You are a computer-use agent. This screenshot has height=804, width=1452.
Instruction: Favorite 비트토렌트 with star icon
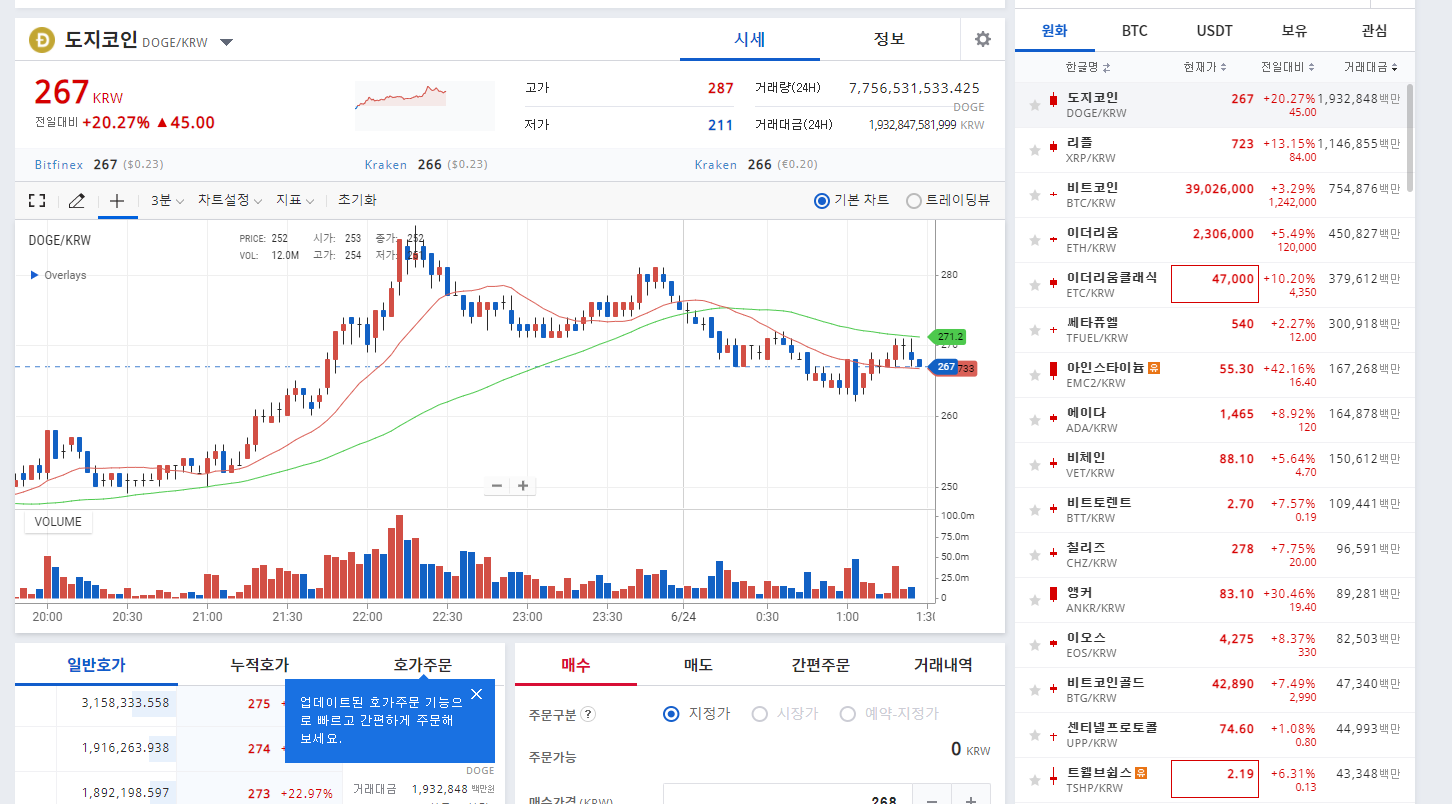click(1035, 510)
